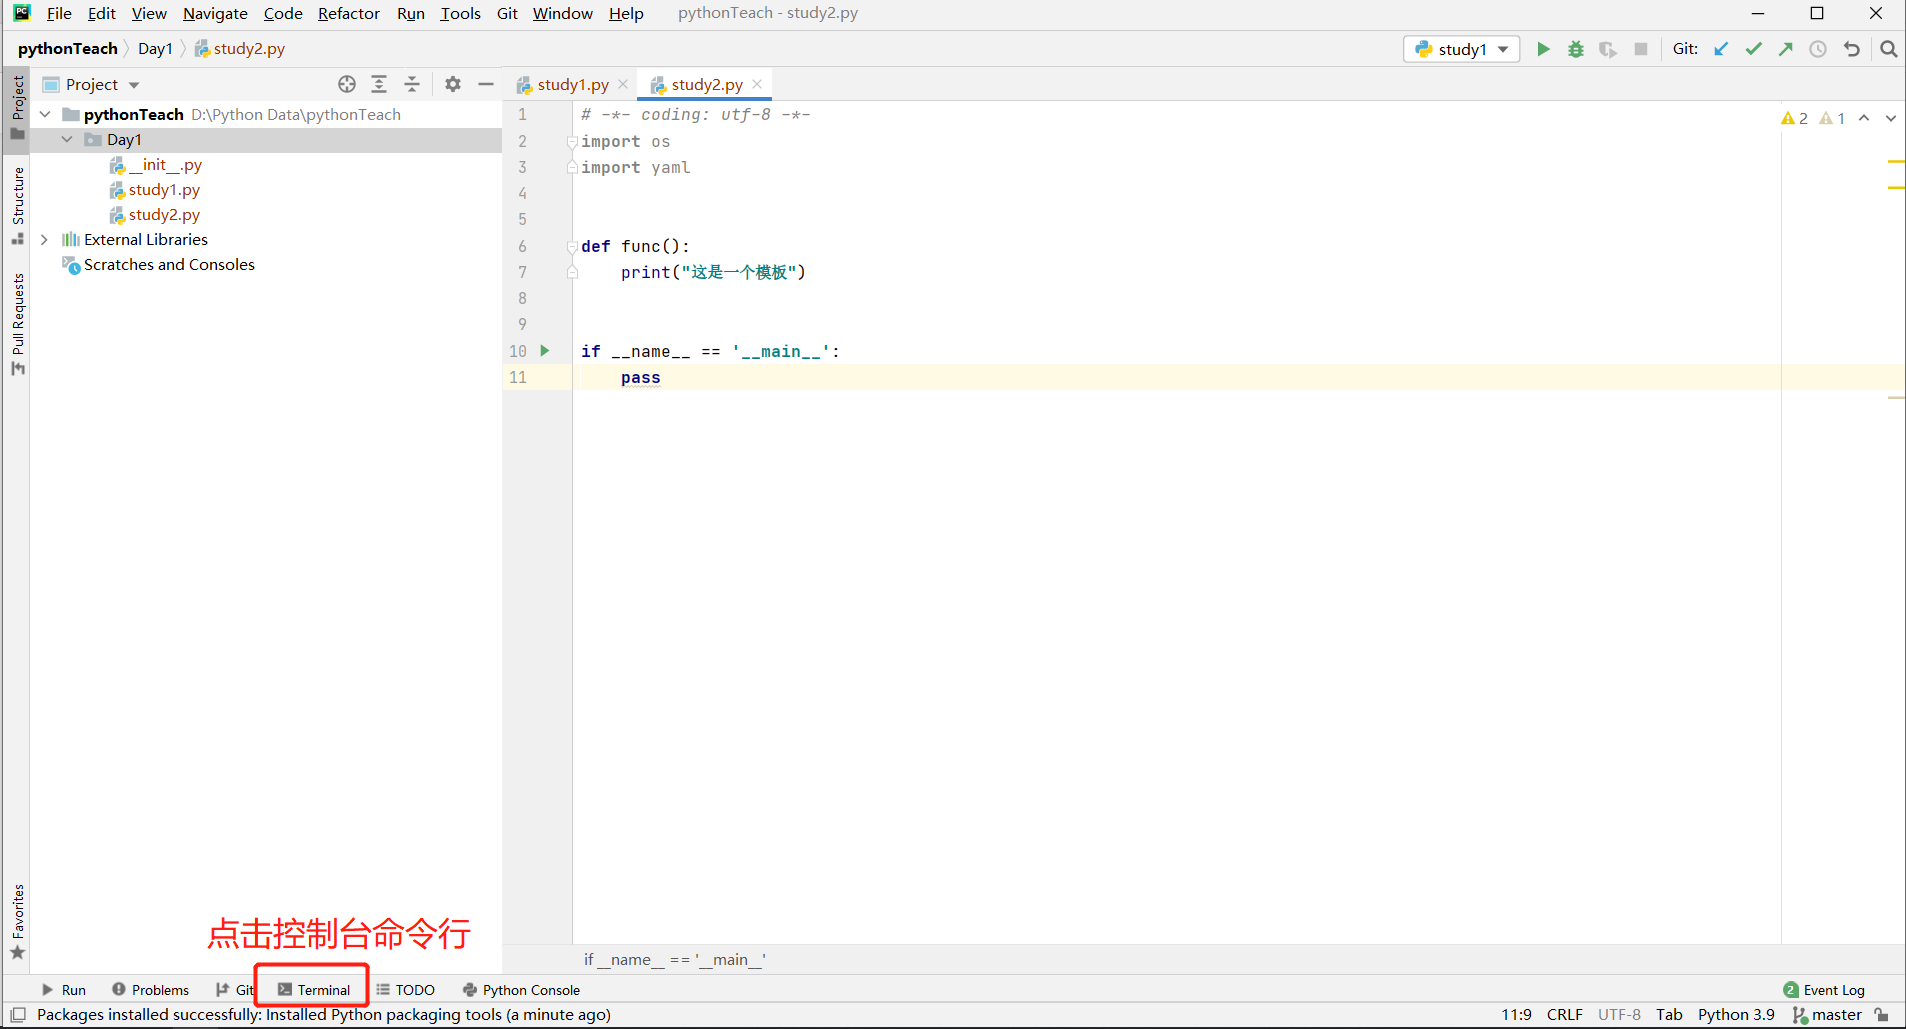Click the Stop process square icon

(x=1641, y=49)
